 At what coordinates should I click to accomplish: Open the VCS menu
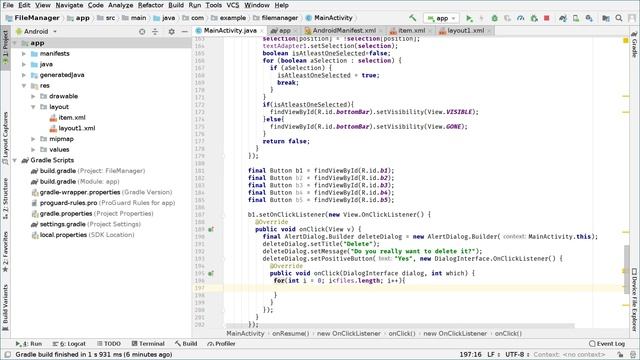coord(233,5)
